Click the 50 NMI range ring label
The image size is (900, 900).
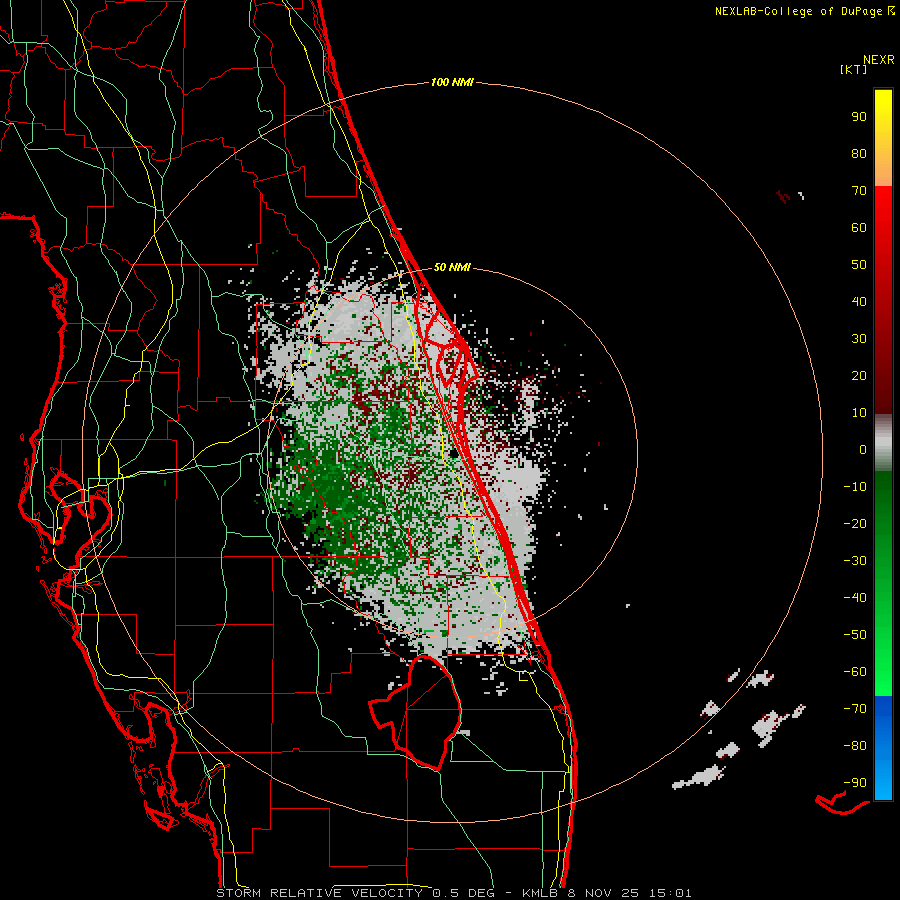coord(452,267)
